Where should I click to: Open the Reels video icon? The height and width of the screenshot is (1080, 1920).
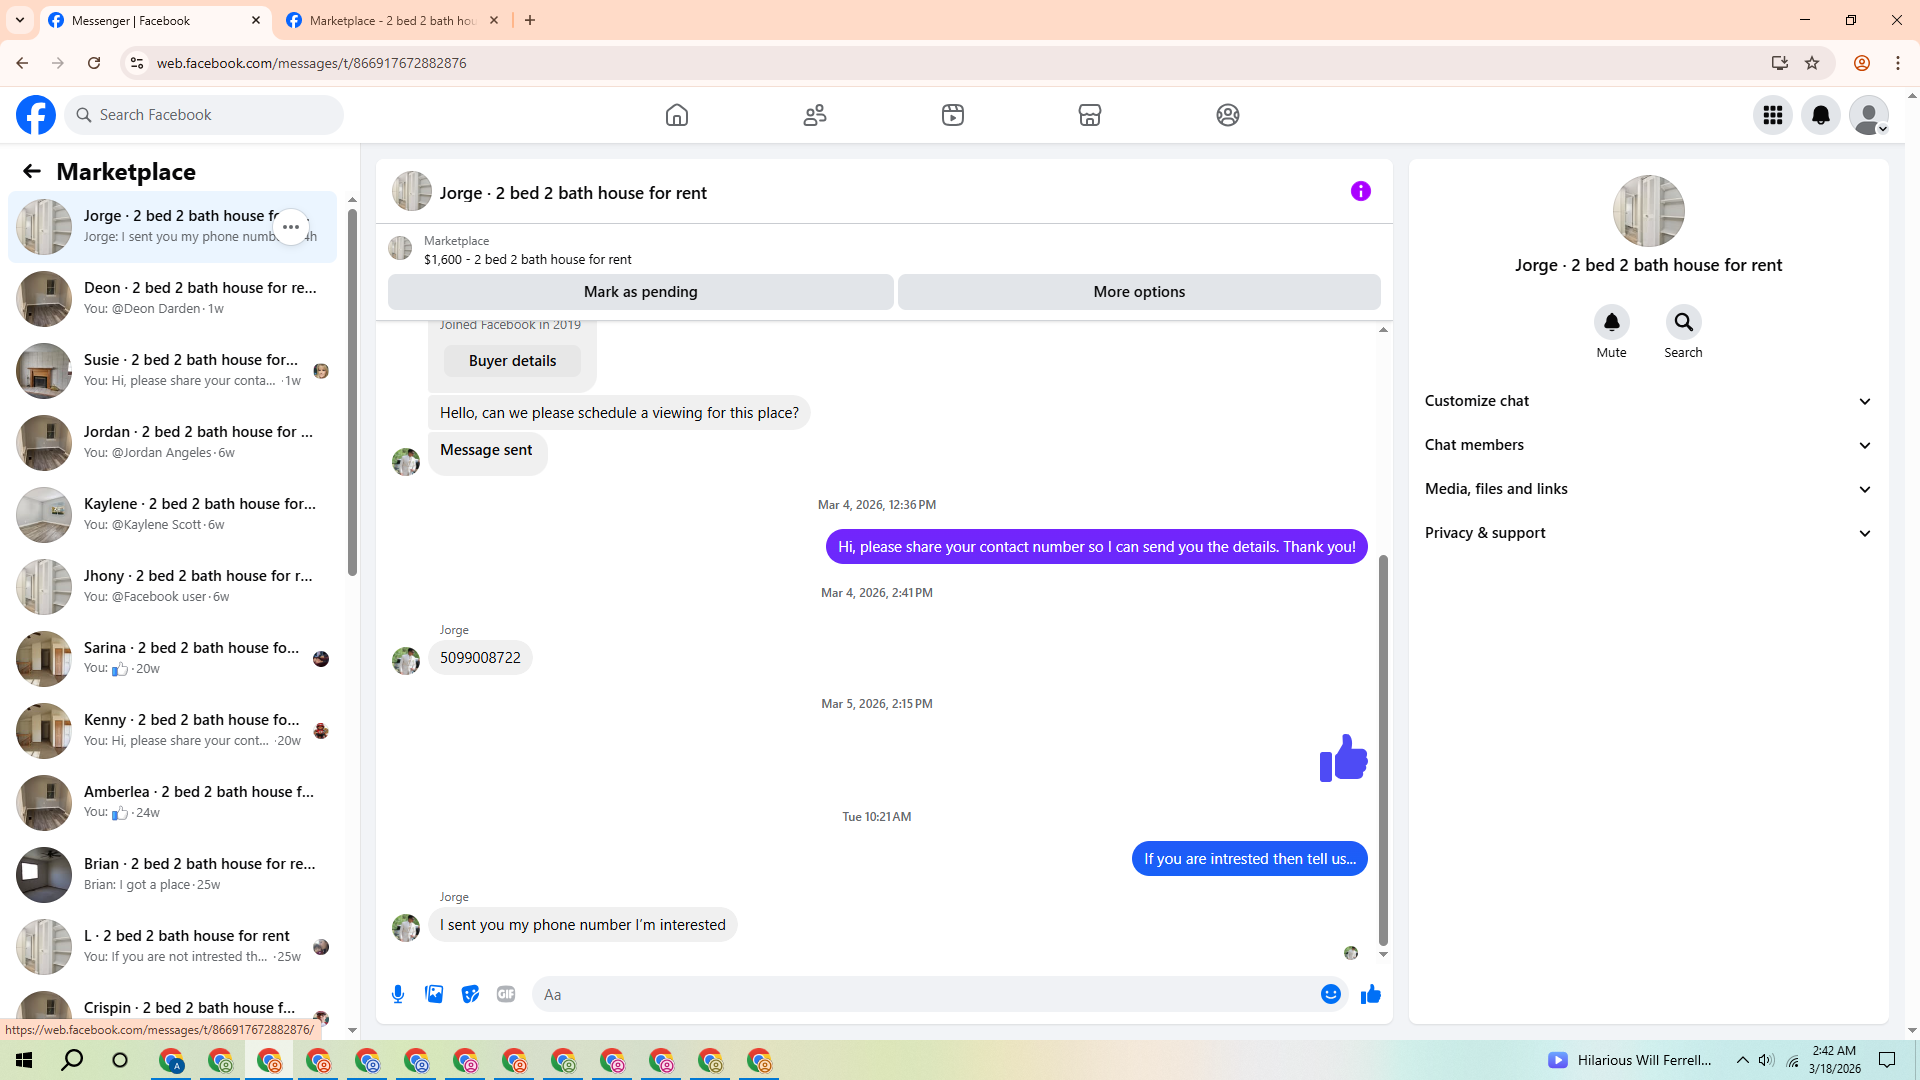pyautogui.click(x=953, y=115)
